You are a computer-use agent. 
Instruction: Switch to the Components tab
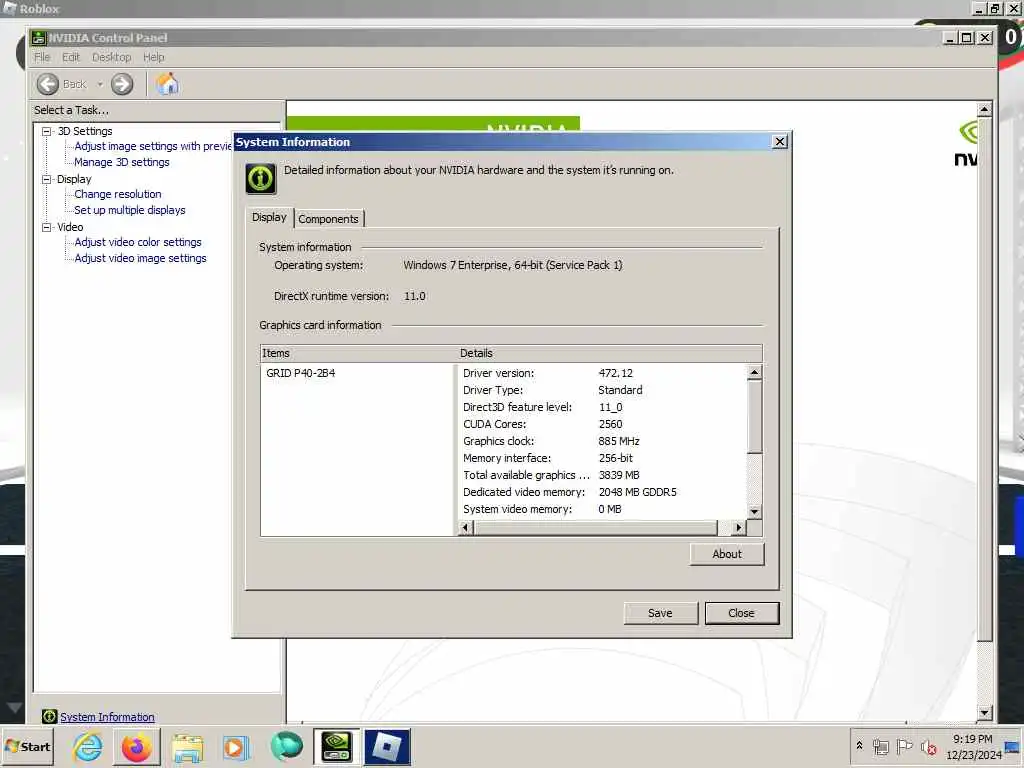328,219
